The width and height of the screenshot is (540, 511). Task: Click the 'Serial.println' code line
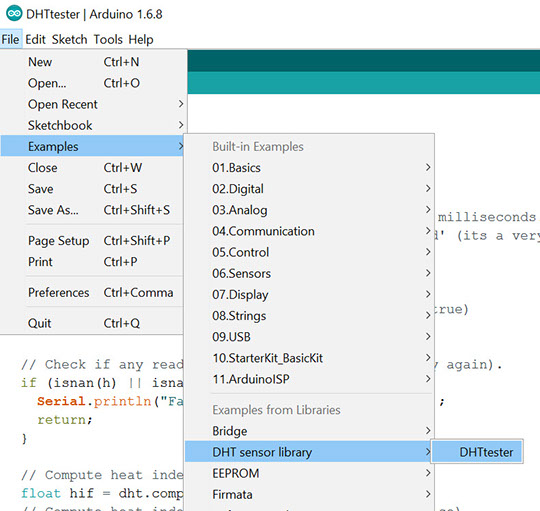(x=110, y=401)
